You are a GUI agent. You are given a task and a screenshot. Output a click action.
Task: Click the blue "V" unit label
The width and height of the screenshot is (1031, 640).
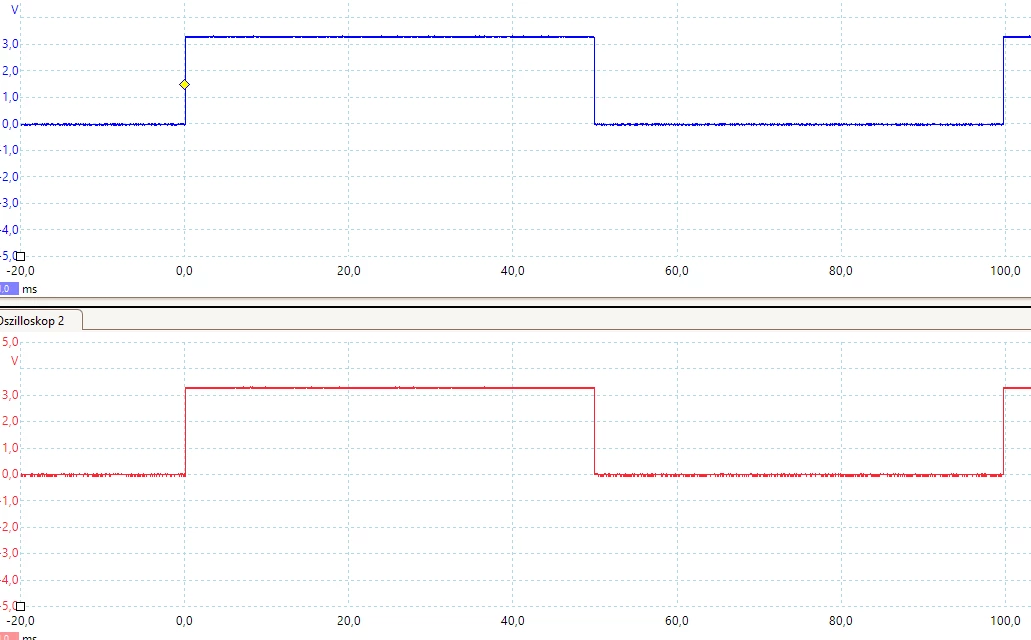point(14,11)
